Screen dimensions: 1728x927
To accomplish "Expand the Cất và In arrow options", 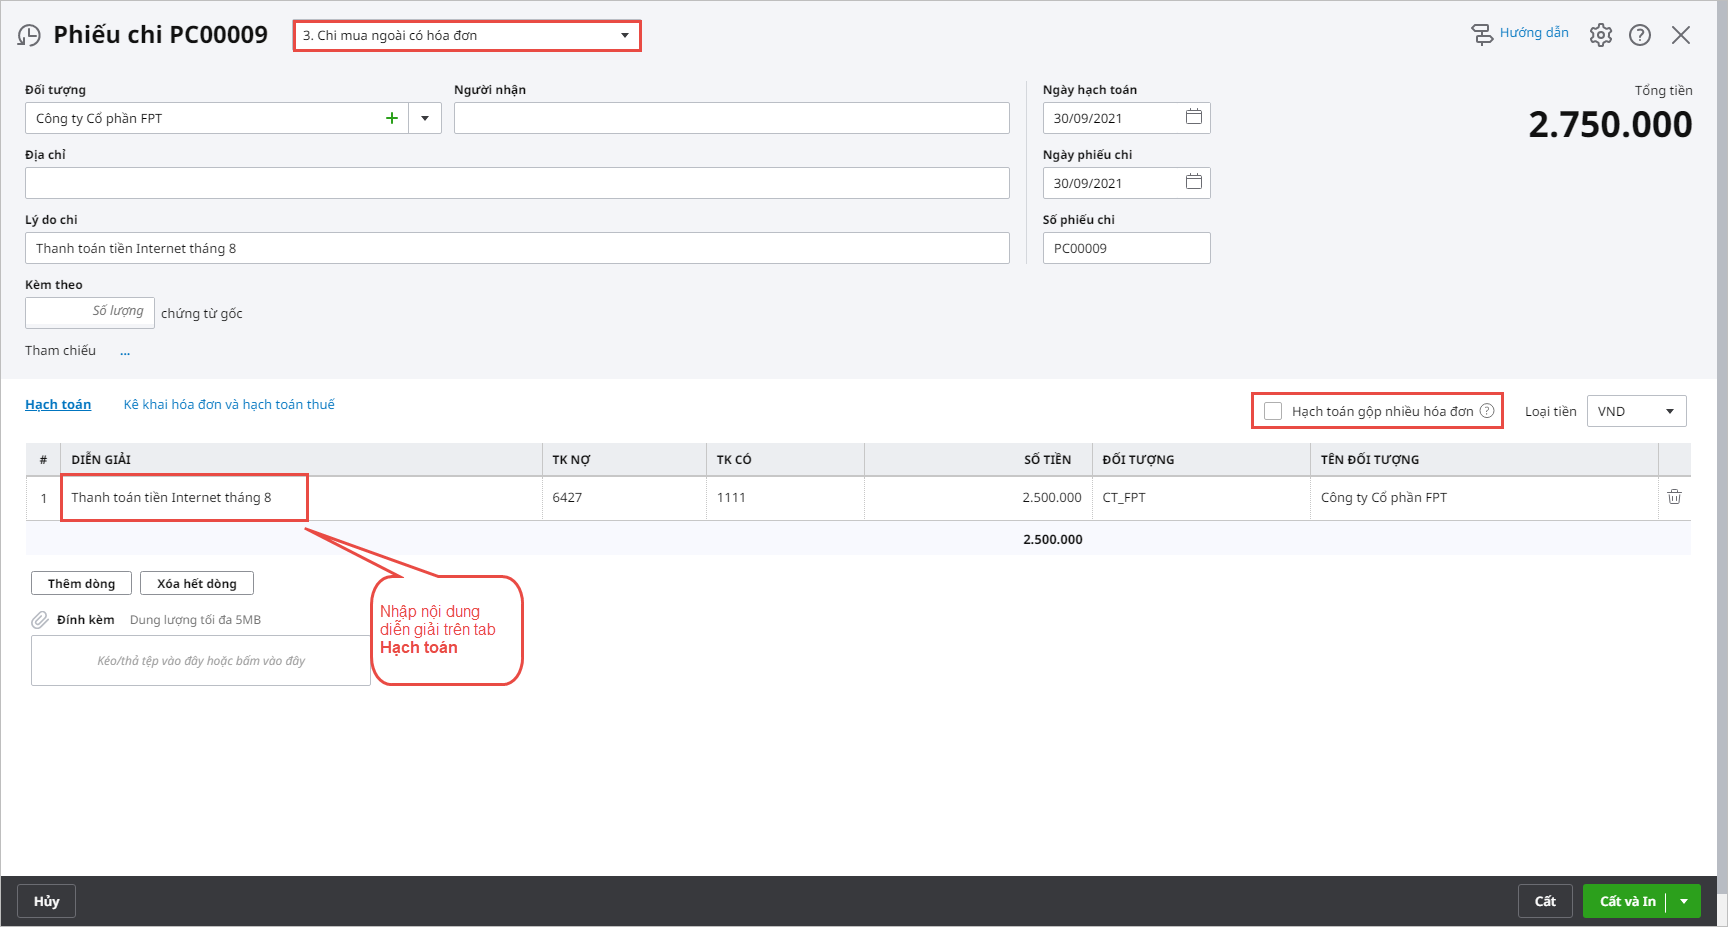I will (1684, 901).
